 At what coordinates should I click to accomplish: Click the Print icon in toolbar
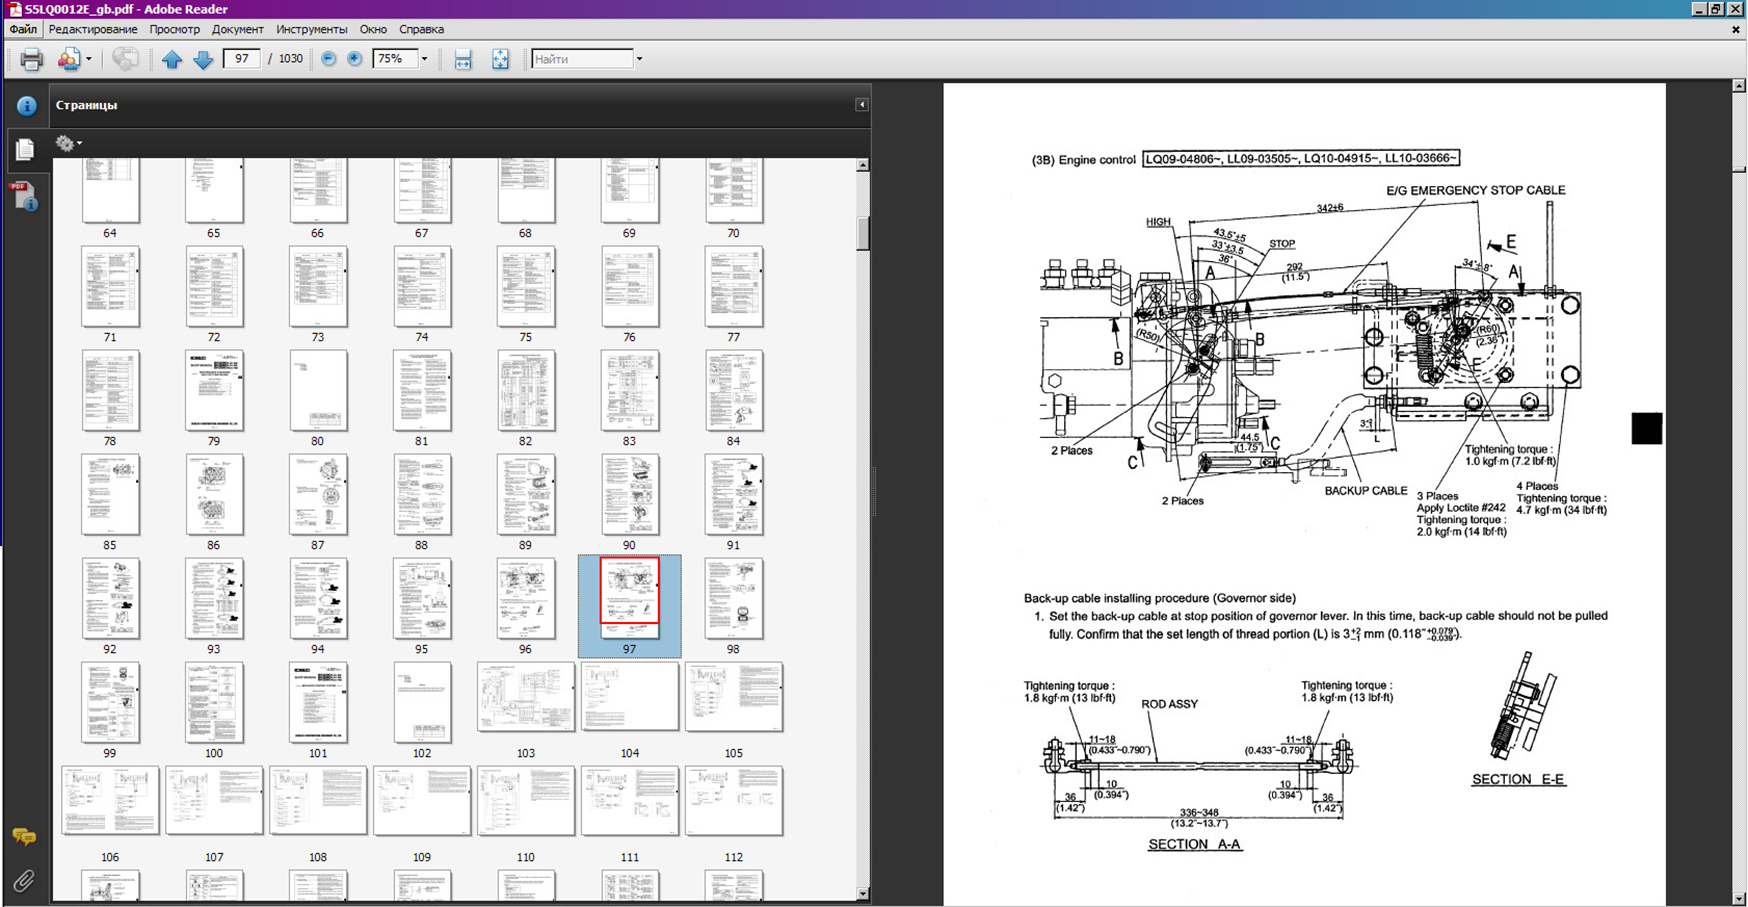coord(32,59)
